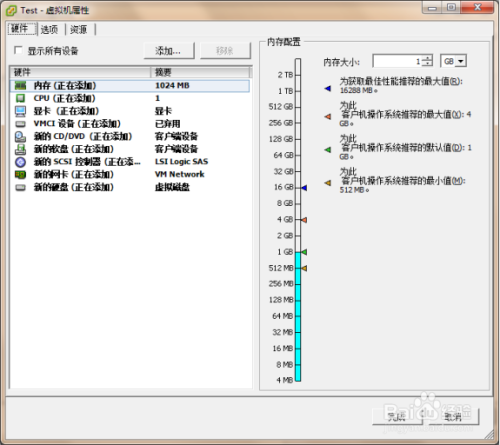Click the 16 GB blue marker on the slider

click(304, 188)
